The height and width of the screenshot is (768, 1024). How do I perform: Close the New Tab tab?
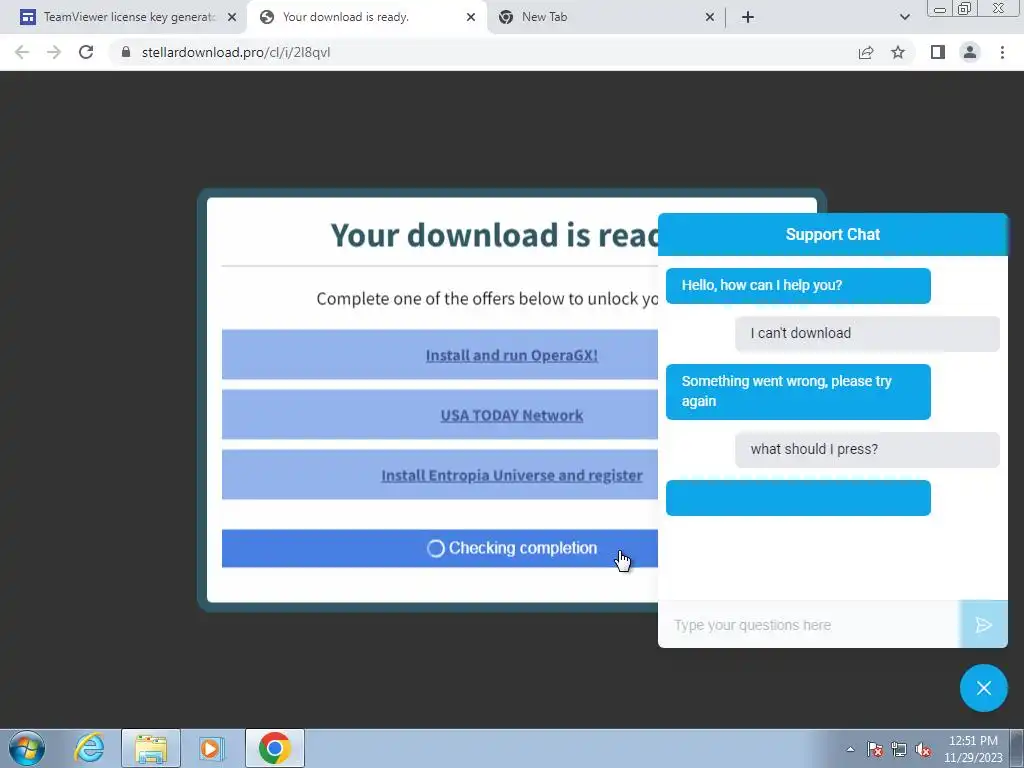point(710,17)
